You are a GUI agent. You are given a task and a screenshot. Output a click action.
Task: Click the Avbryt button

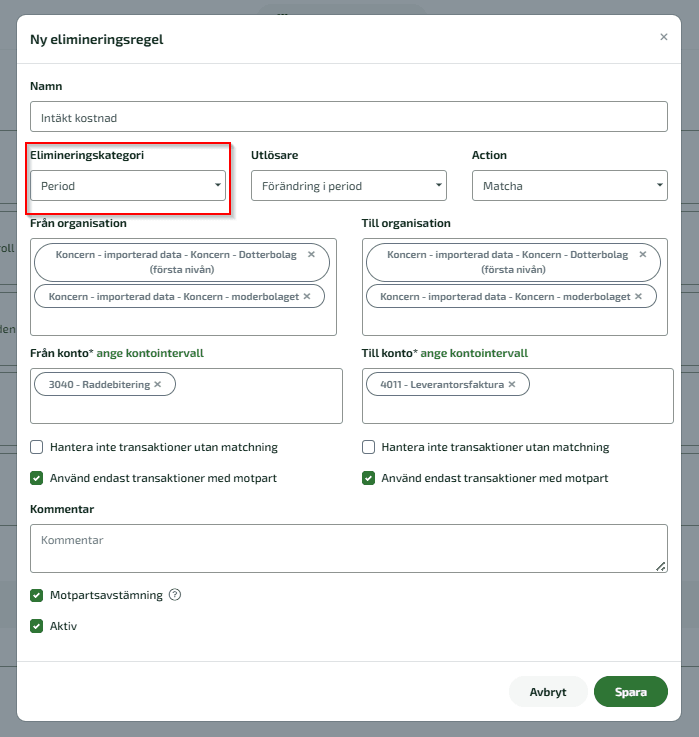548,691
